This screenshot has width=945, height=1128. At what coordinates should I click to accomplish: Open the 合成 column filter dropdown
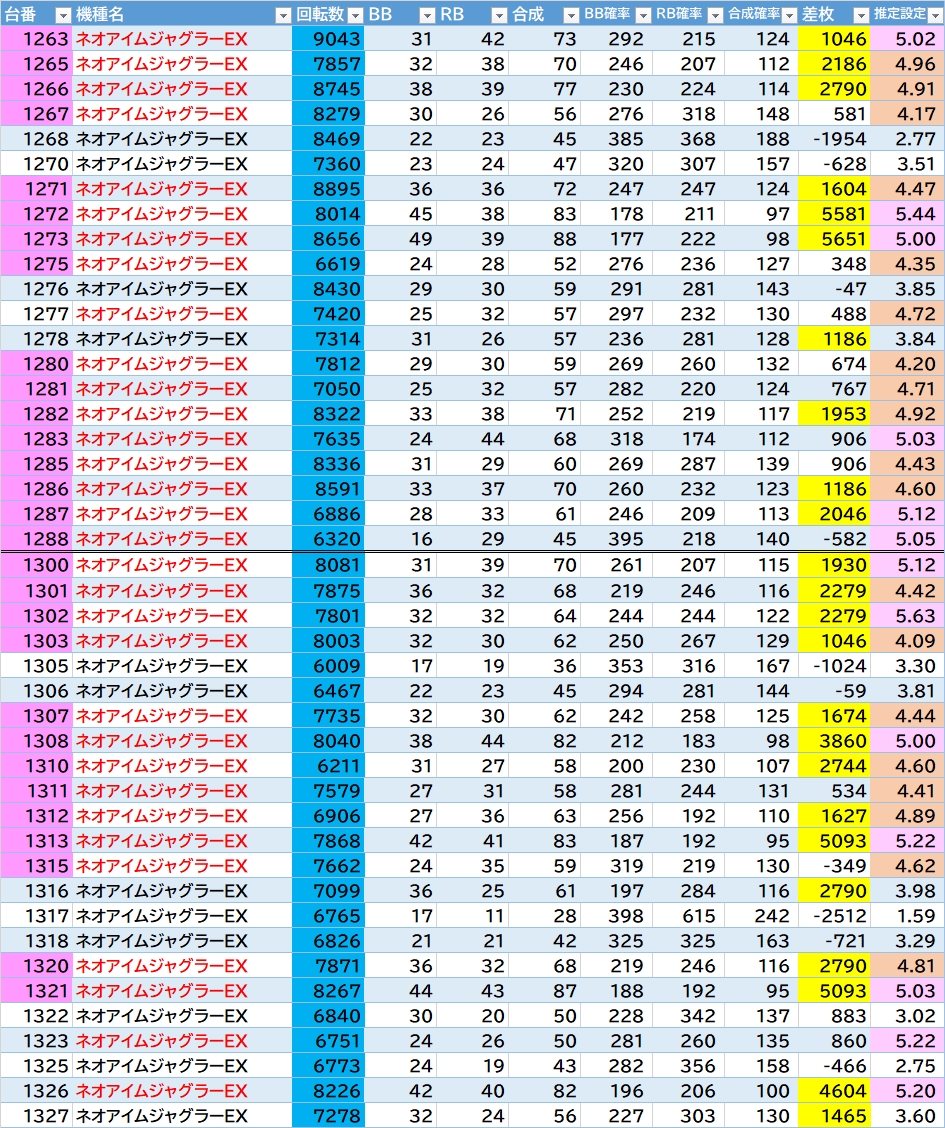(571, 15)
